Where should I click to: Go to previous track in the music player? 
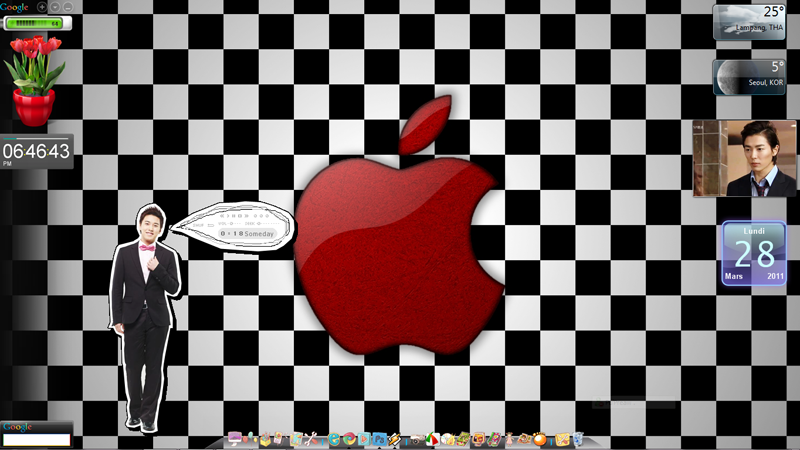[x=222, y=216]
